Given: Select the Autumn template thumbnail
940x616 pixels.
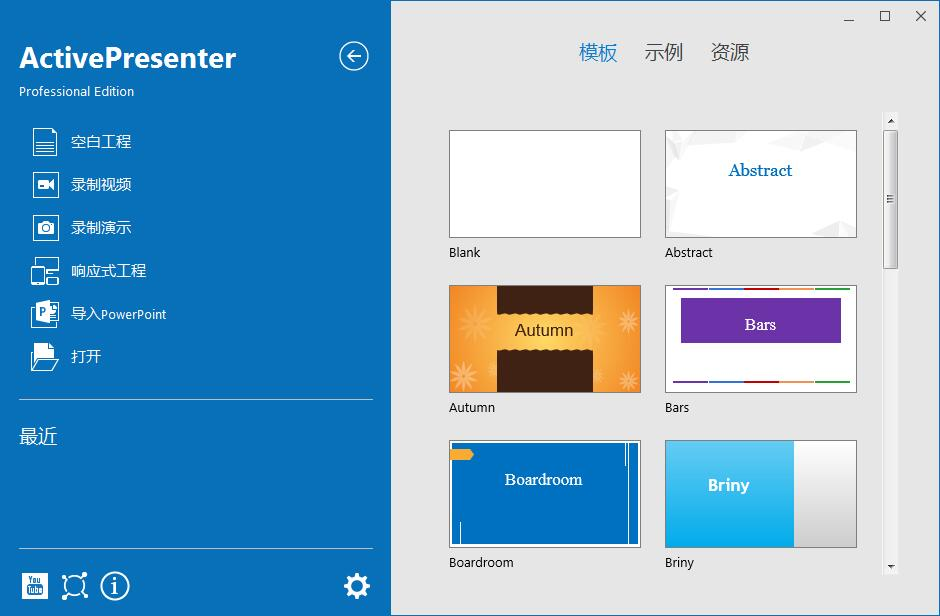Looking at the screenshot, I should (545, 339).
